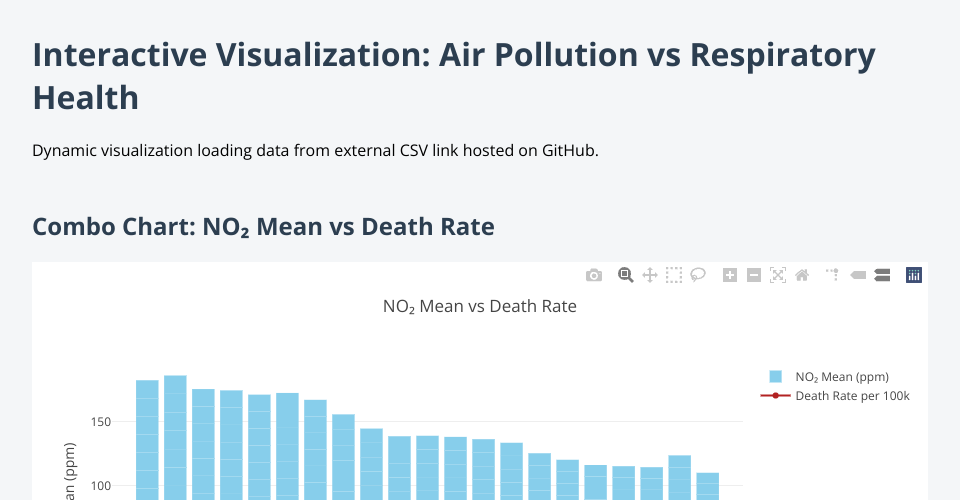This screenshot has height=500, width=960.
Task: Download plot as PNG camera icon
Action: 594,275
